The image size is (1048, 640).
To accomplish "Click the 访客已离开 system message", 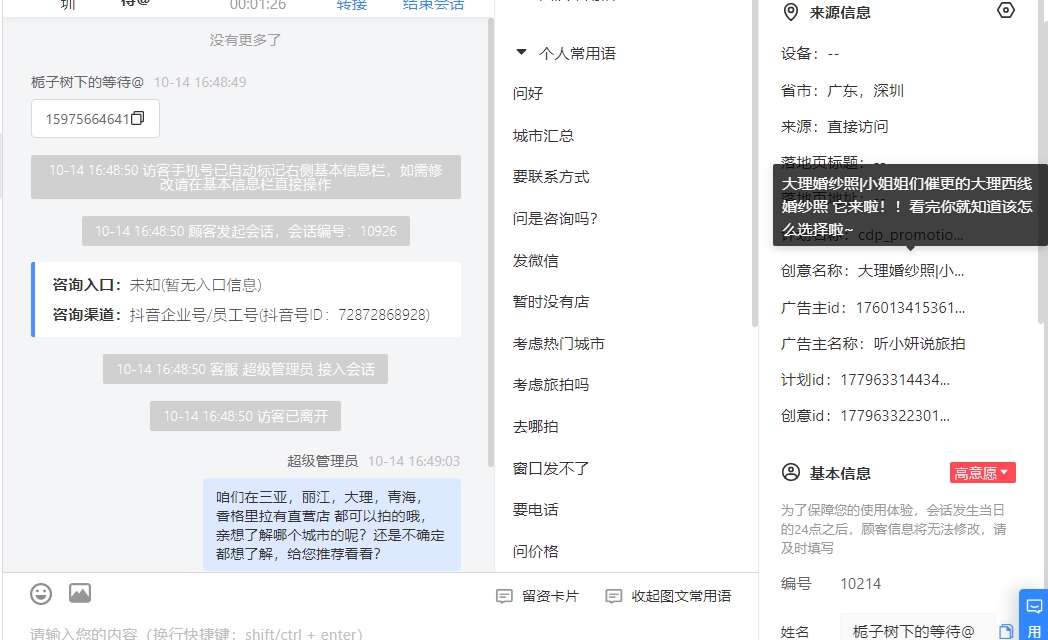I will point(245,416).
